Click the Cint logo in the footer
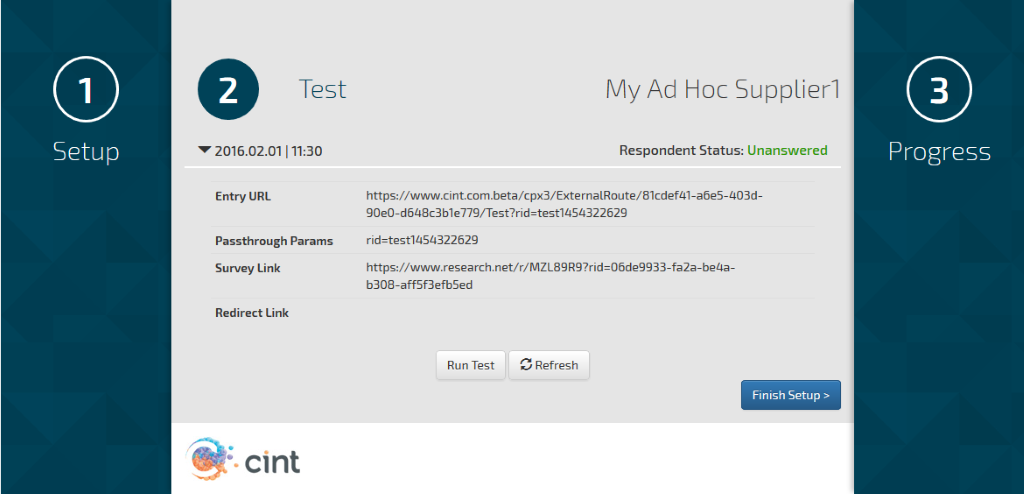Viewport: 1024px width, 494px height. (x=244, y=460)
